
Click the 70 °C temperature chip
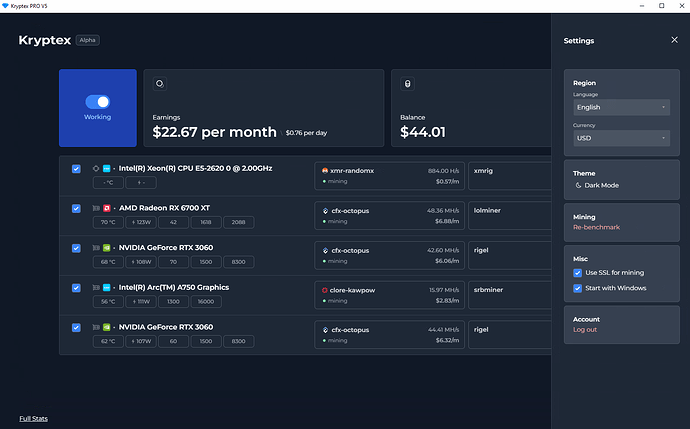click(x=108, y=222)
